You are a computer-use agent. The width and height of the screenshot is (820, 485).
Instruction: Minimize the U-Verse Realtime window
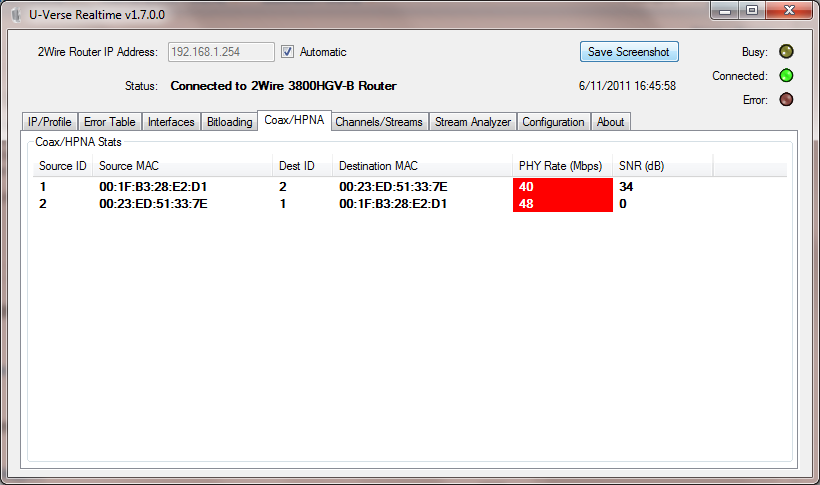pyautogui.click(x=725, y=10)
